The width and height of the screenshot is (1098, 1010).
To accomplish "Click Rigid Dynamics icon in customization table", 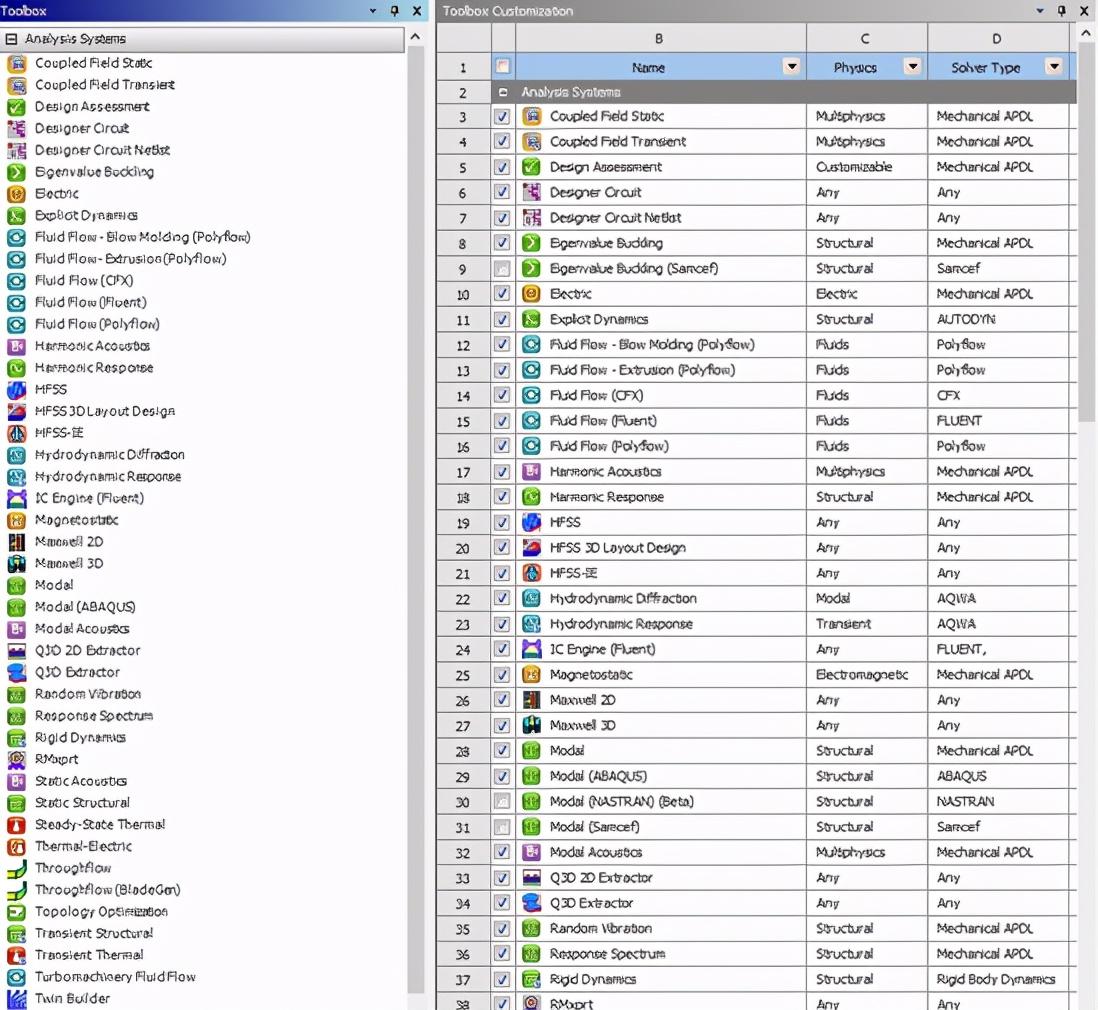I will [x=531, y=979].
